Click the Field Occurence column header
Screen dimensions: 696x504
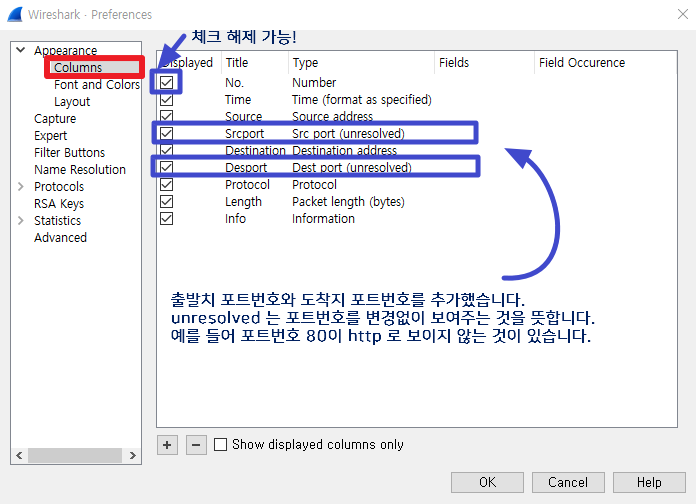605,63
